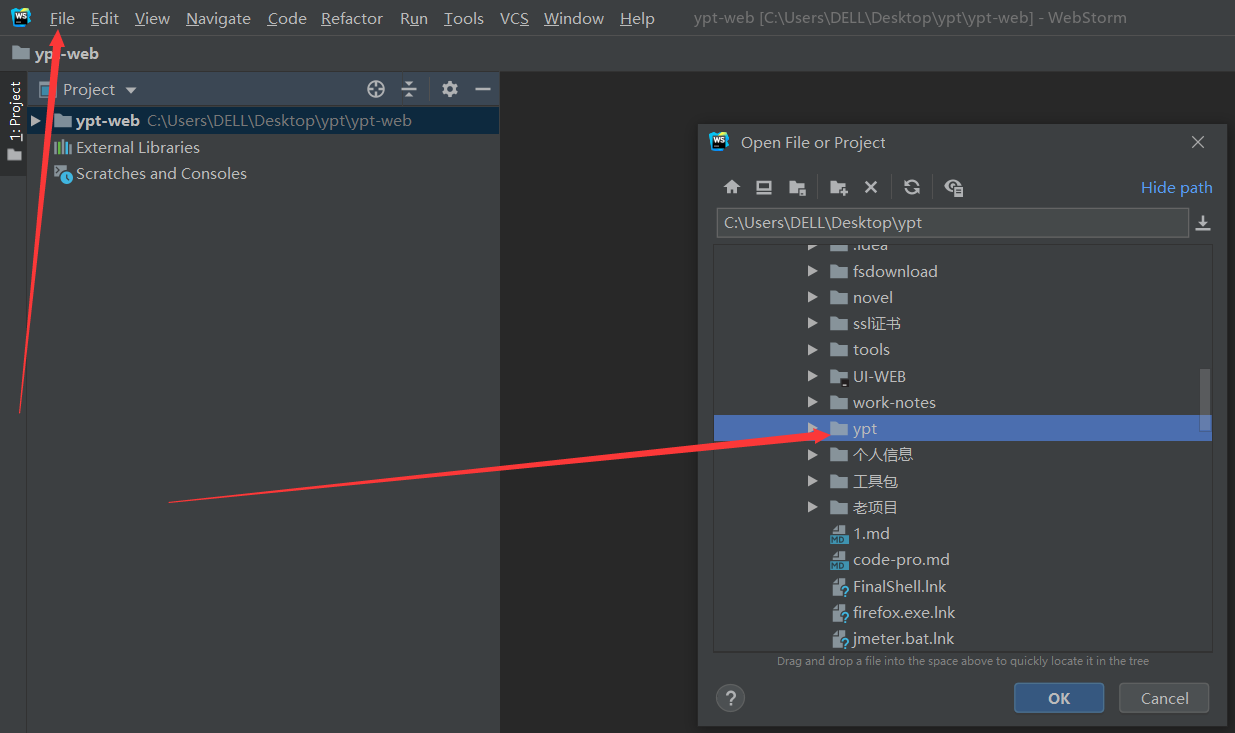
Task: Hide the Project tool window
Action: (x=482, y=89)
